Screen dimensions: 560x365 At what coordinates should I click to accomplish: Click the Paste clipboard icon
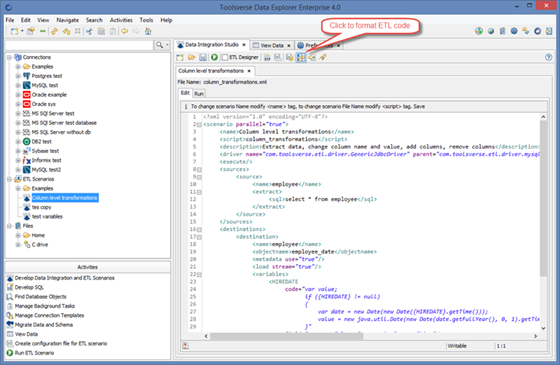click(x=113, y=31)
